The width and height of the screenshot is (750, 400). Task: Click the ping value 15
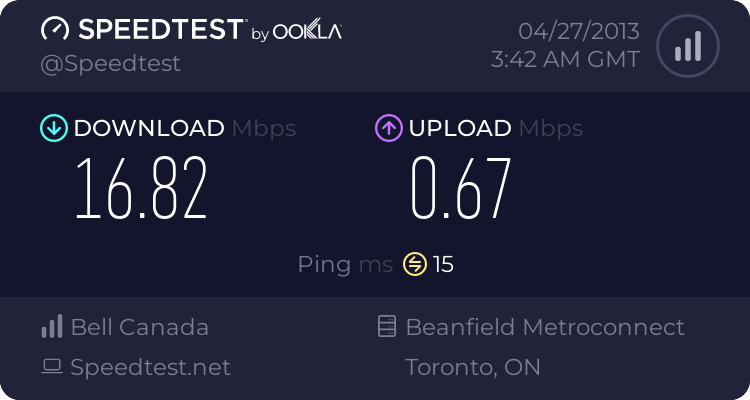click(443, 265)
